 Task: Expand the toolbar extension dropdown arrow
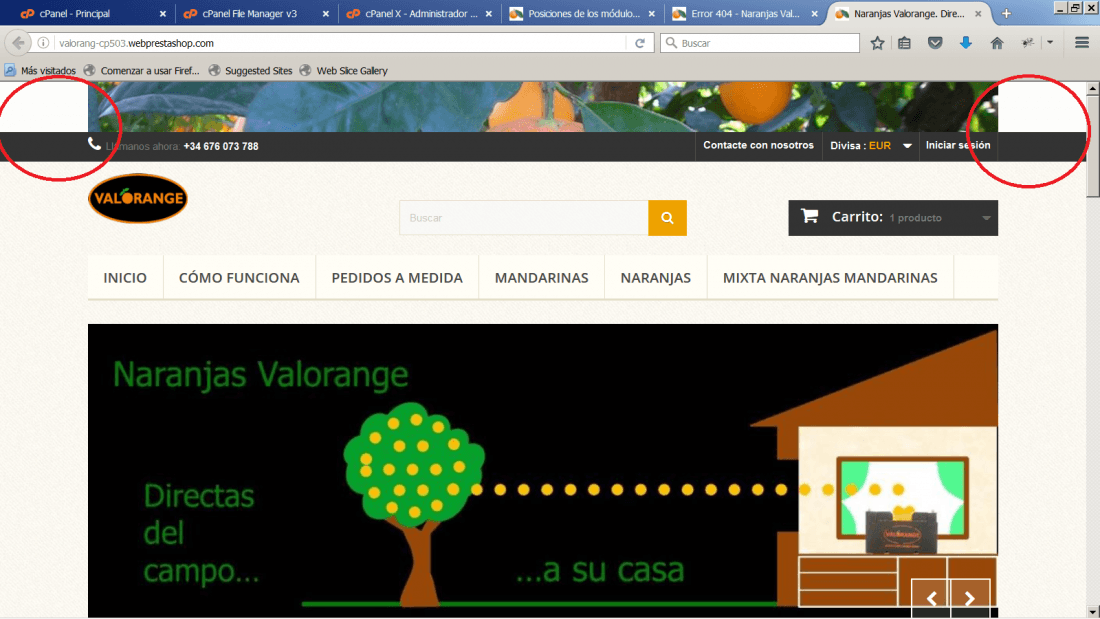1050,43
